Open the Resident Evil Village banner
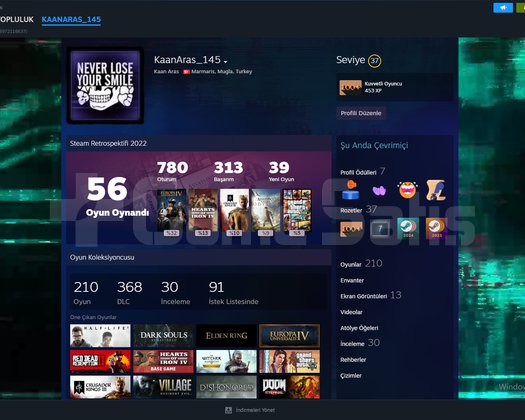The width and height of the screenshot is (525, 420). 163,387
